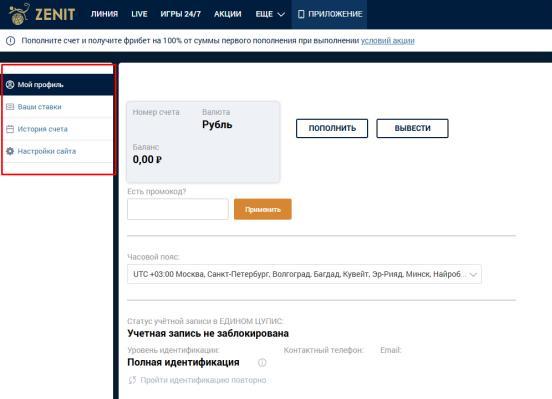The height and width of the screenshot is (399, 552).
Task: Expand the ЕЩЕ menu chevron
Action: pos(281,14)
